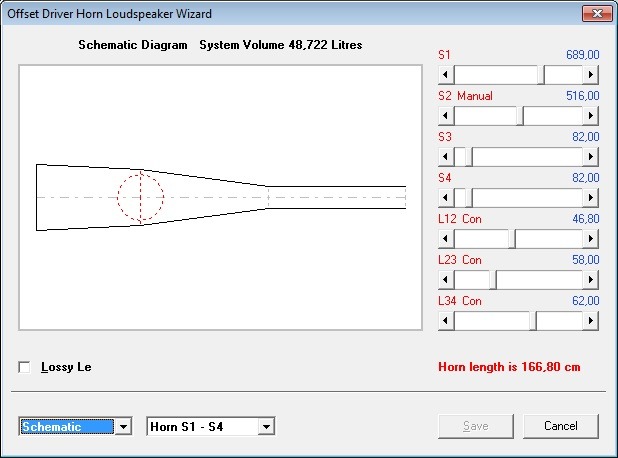Increase S3 with the right arrow
The width and height of the screenshot is (618, 458).
590,156
